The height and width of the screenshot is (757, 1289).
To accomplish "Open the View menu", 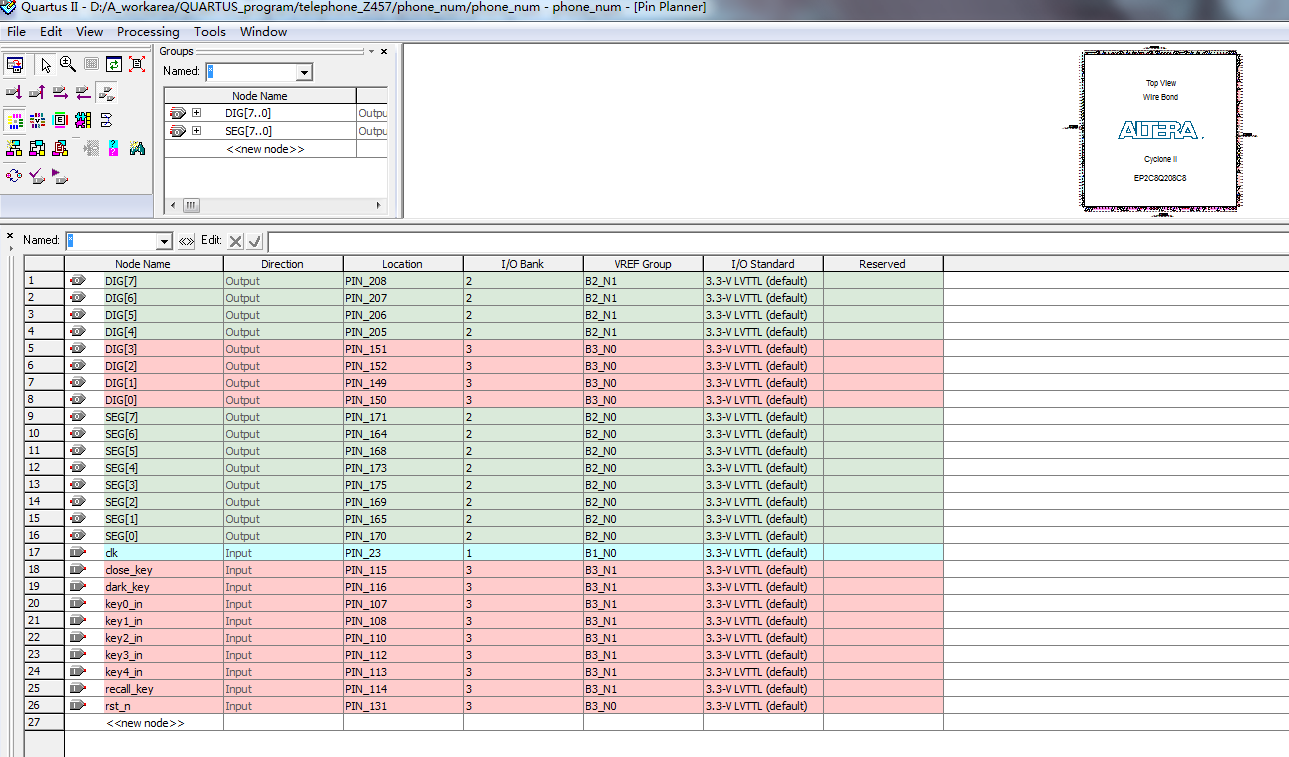I will (89, 31).
